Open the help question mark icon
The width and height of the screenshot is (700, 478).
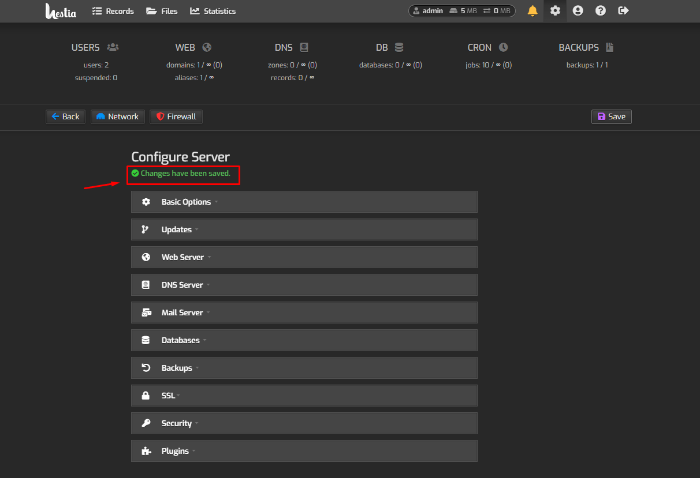click(600, 11)
